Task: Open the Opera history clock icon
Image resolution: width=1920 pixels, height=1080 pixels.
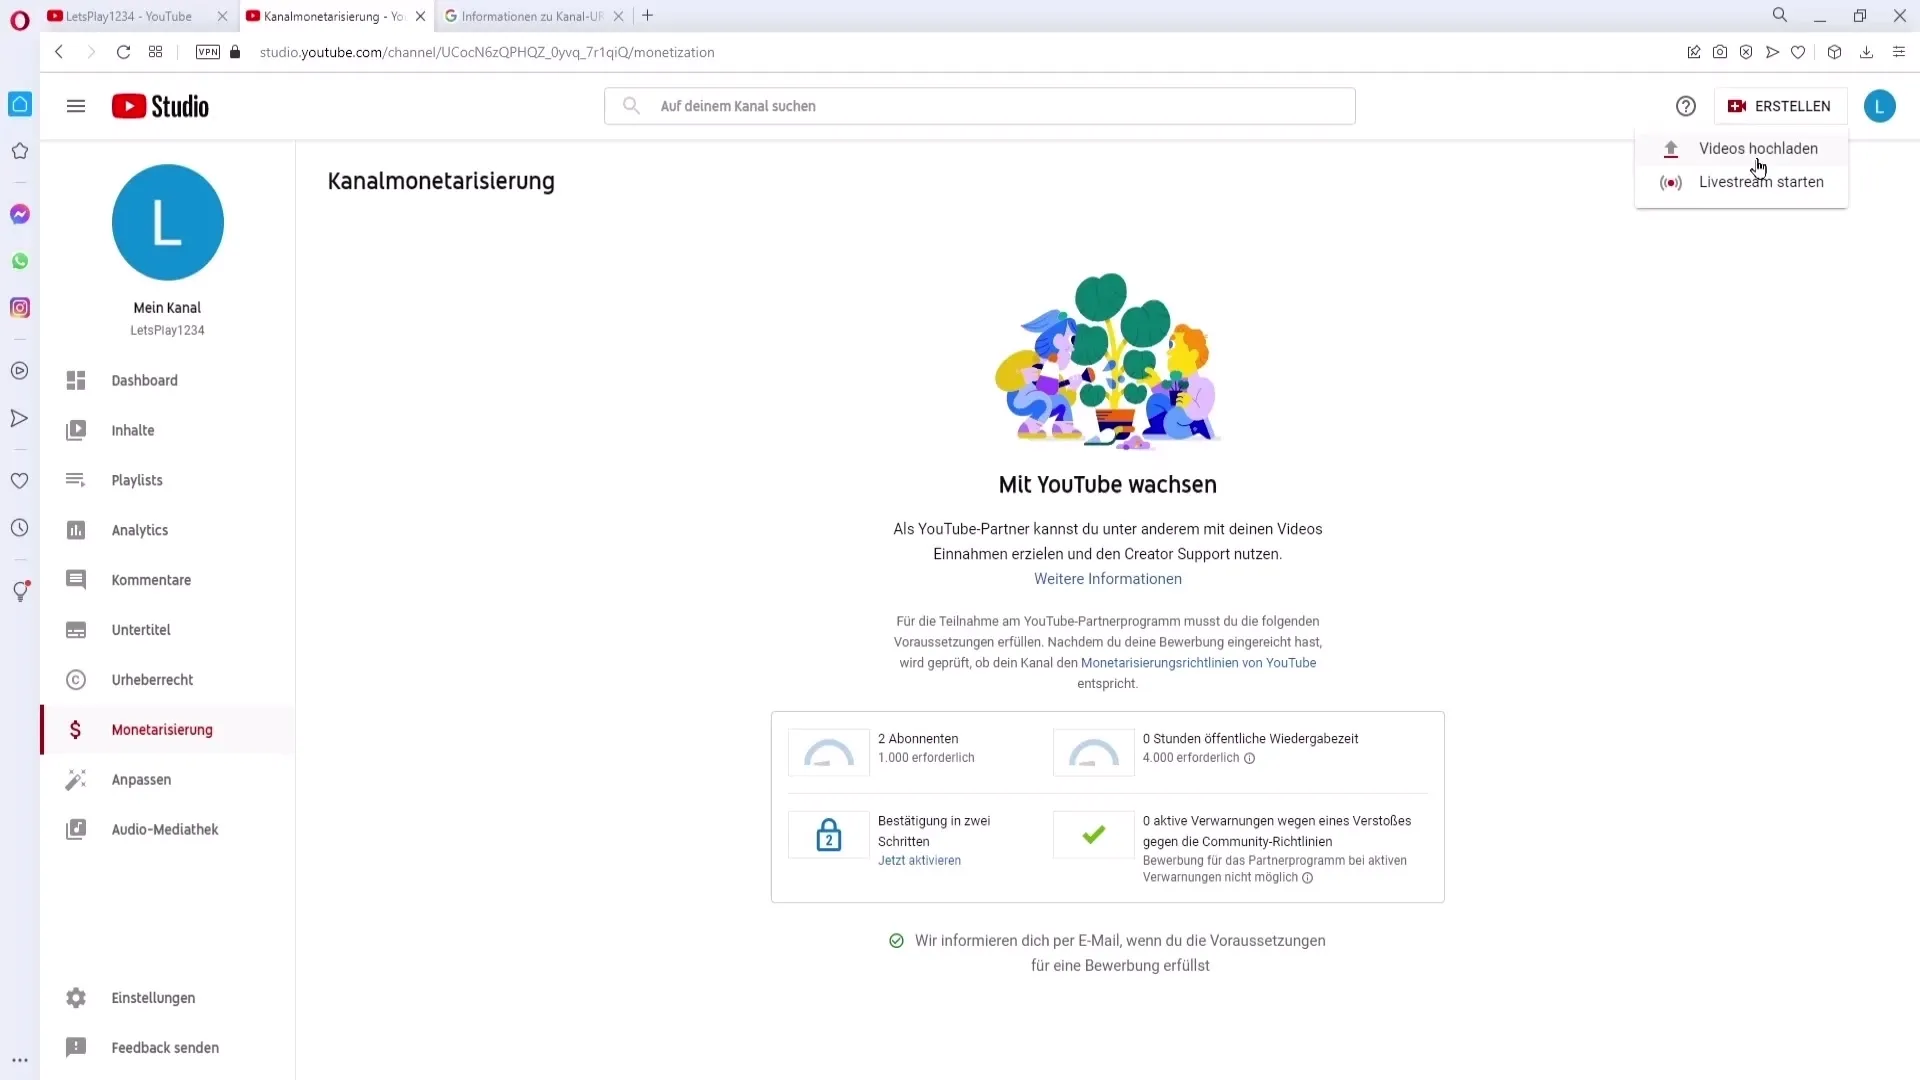Action: click(20, 528)
